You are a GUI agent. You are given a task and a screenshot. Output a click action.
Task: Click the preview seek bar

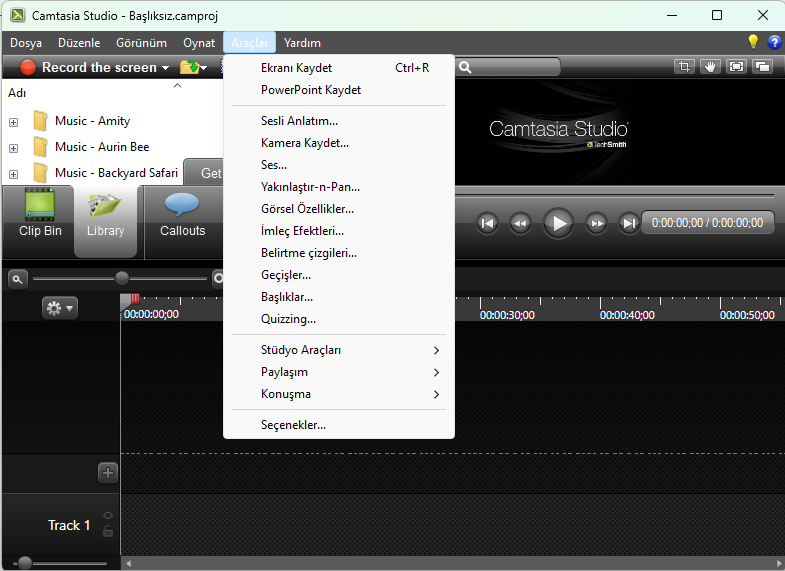pyautogui.click(x=615, y=195)
